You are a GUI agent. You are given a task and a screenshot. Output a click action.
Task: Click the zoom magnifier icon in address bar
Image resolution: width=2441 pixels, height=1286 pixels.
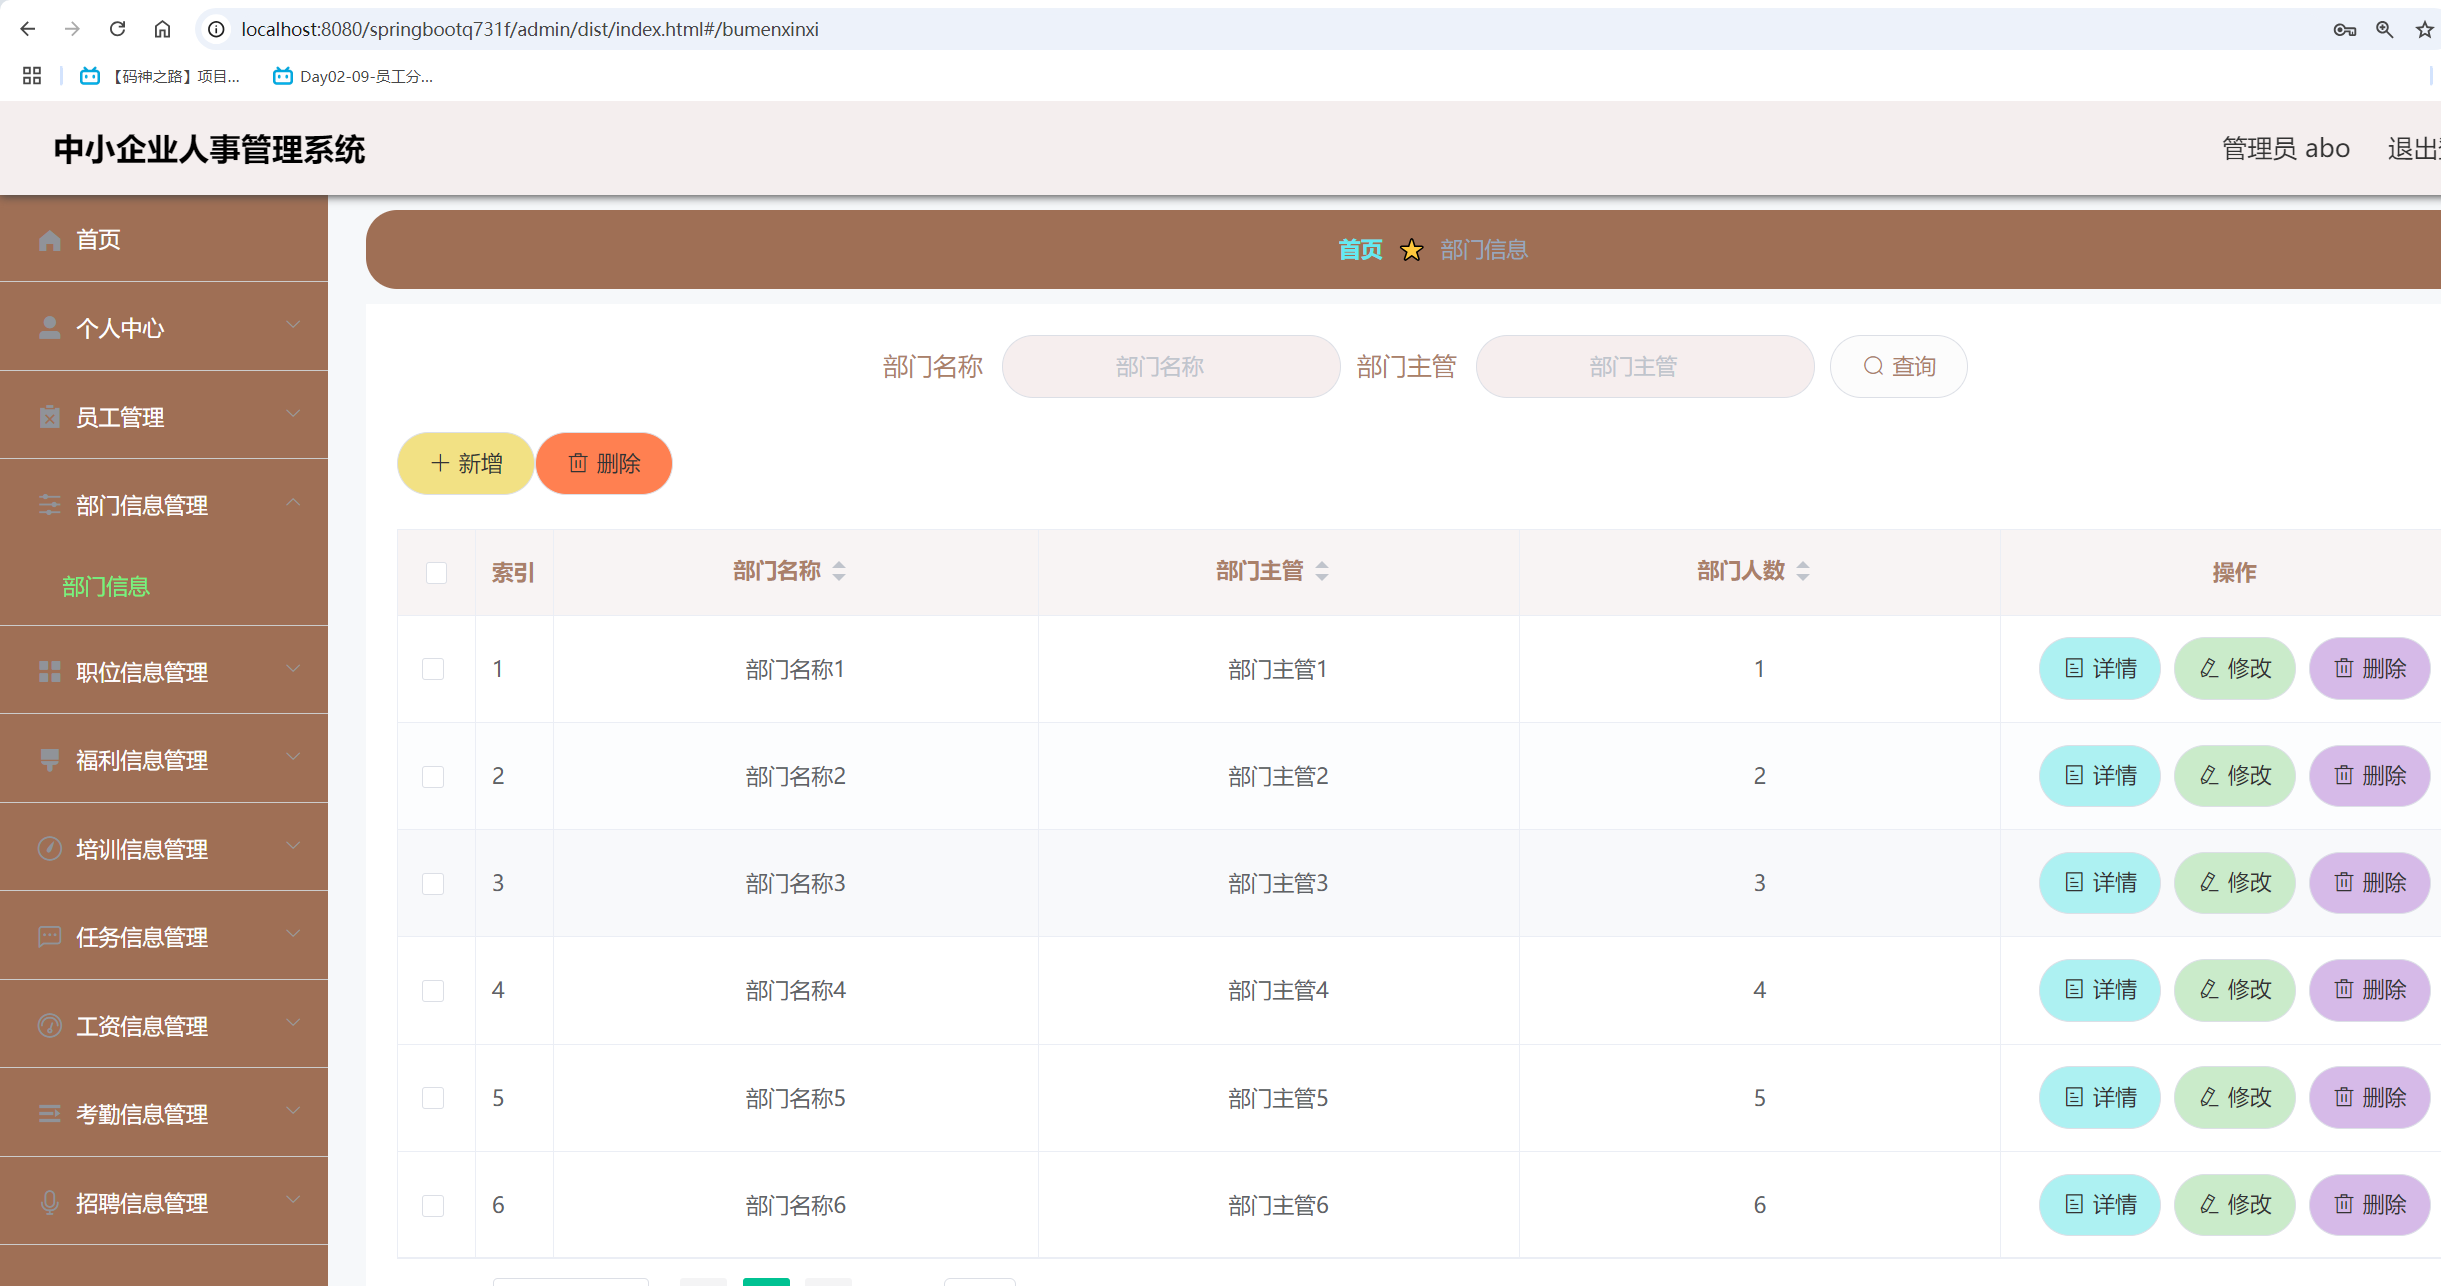coord(2384,29)
